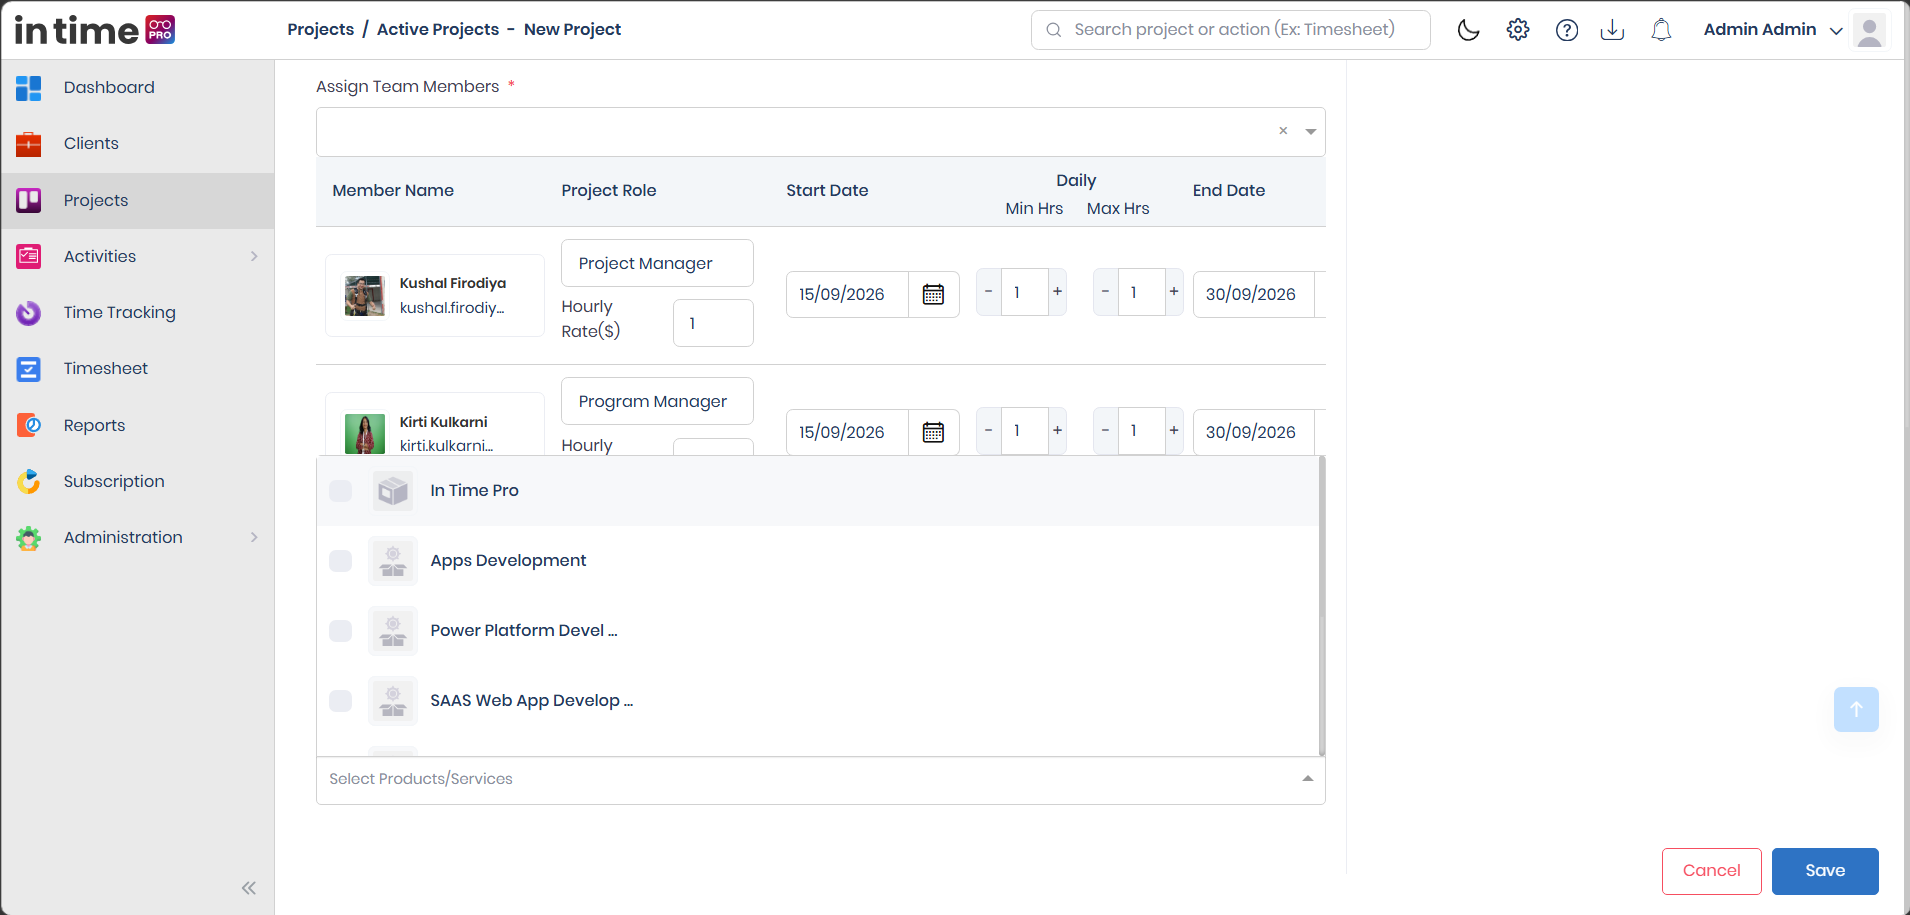Click the project search field
Screen dimensions: 1910x915
tap(1231, 30)
